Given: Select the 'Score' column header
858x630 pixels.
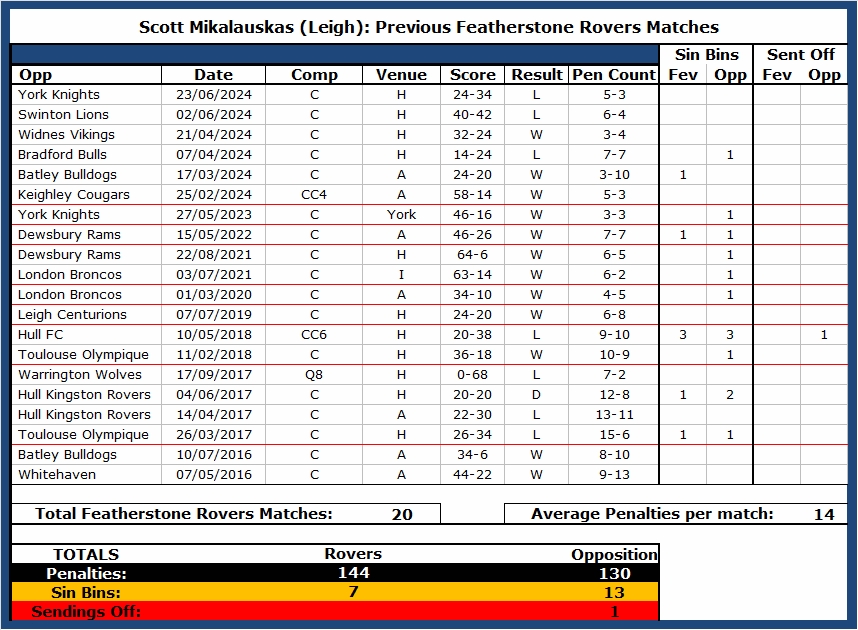Looking at the screenshot, I should [472, 75].
